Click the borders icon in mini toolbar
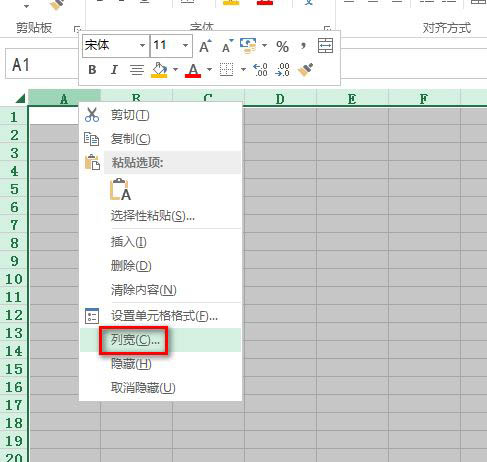Viewport: 487px width, 462px height. click(226, 70)
